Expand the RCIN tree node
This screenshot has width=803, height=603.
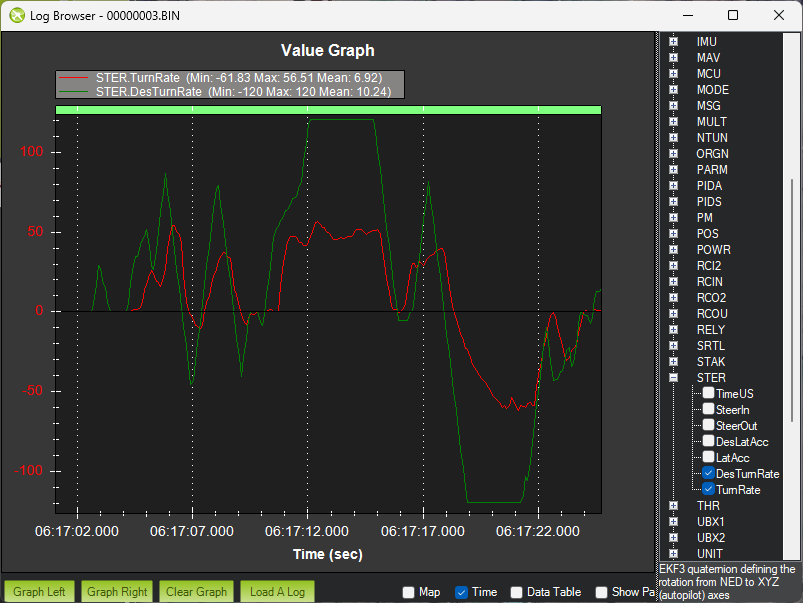[673, 282]
